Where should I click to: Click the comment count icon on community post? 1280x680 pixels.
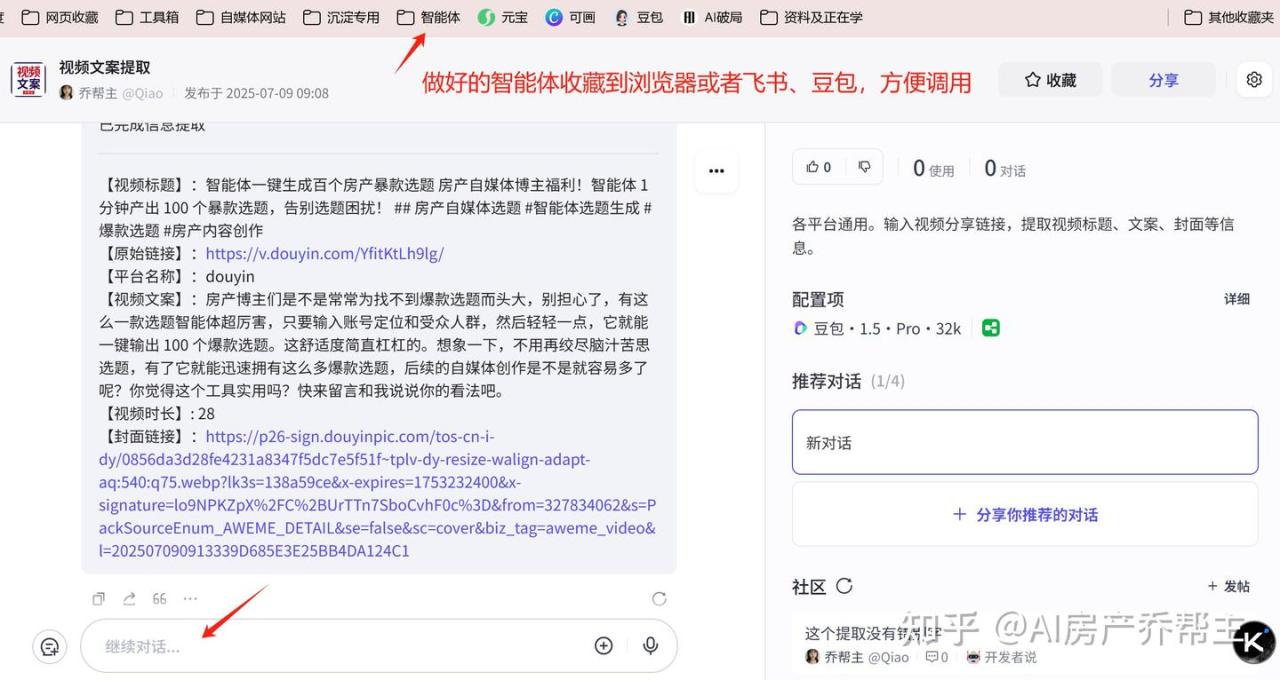point(937,657)
